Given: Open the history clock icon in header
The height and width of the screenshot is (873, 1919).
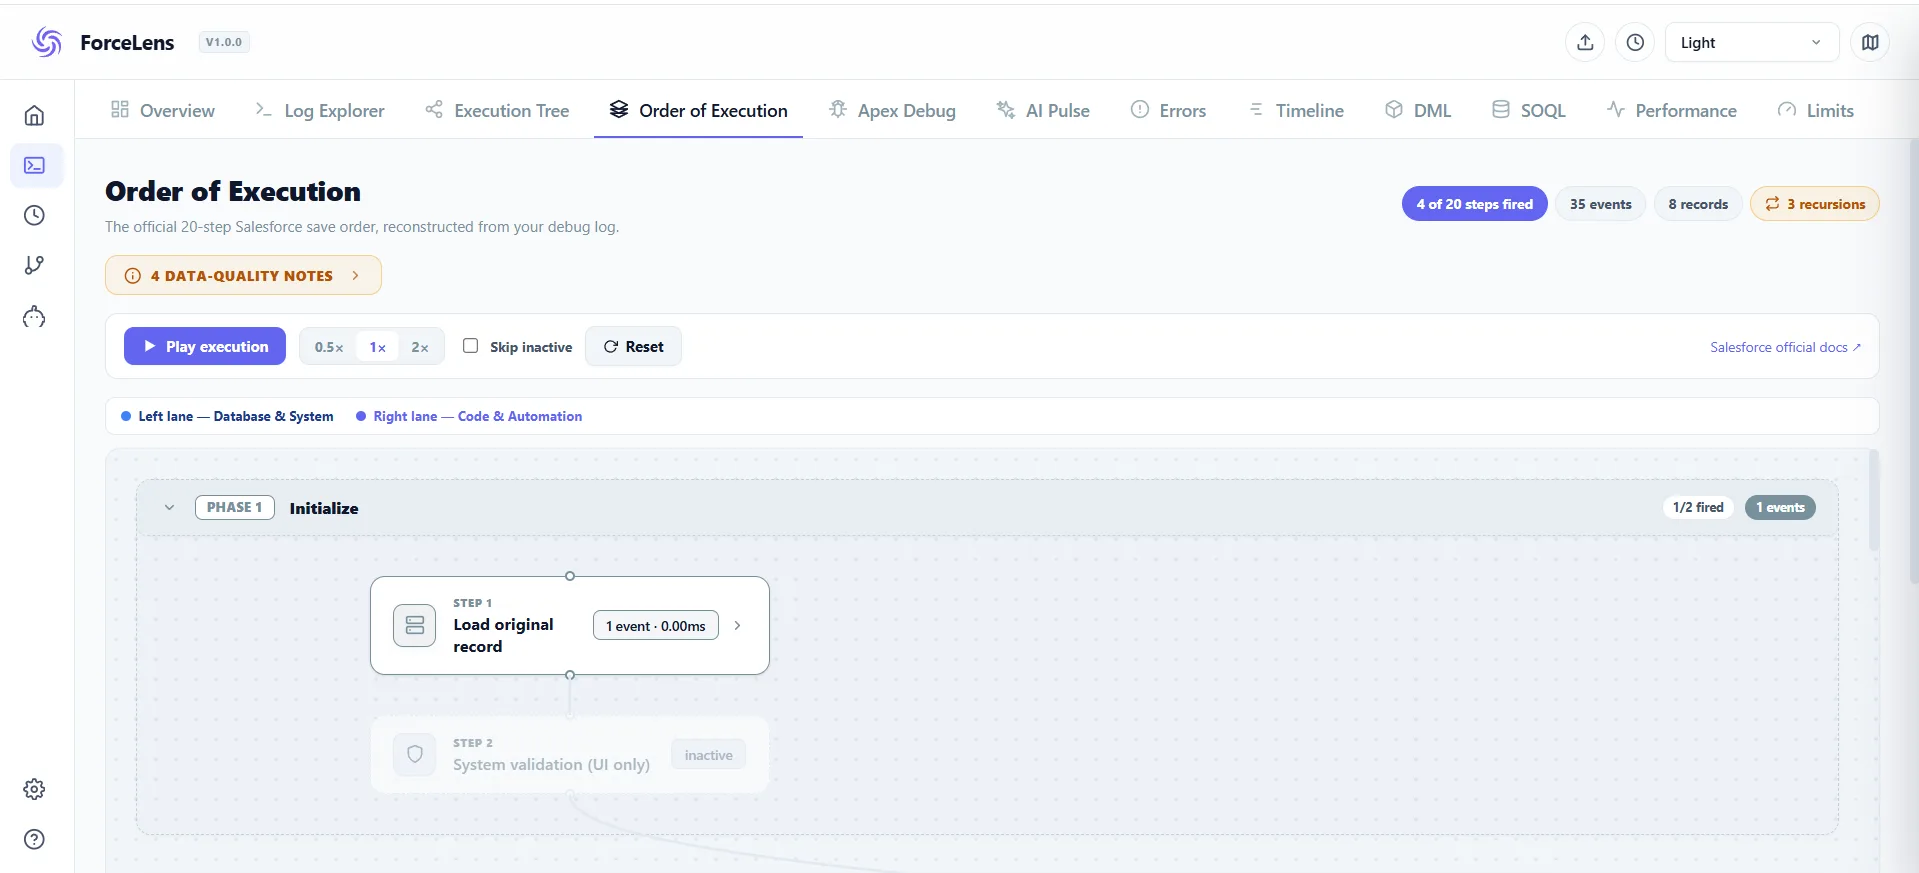Looking at the screenshot, I should pyautogui.click(x=1635, y=42).
